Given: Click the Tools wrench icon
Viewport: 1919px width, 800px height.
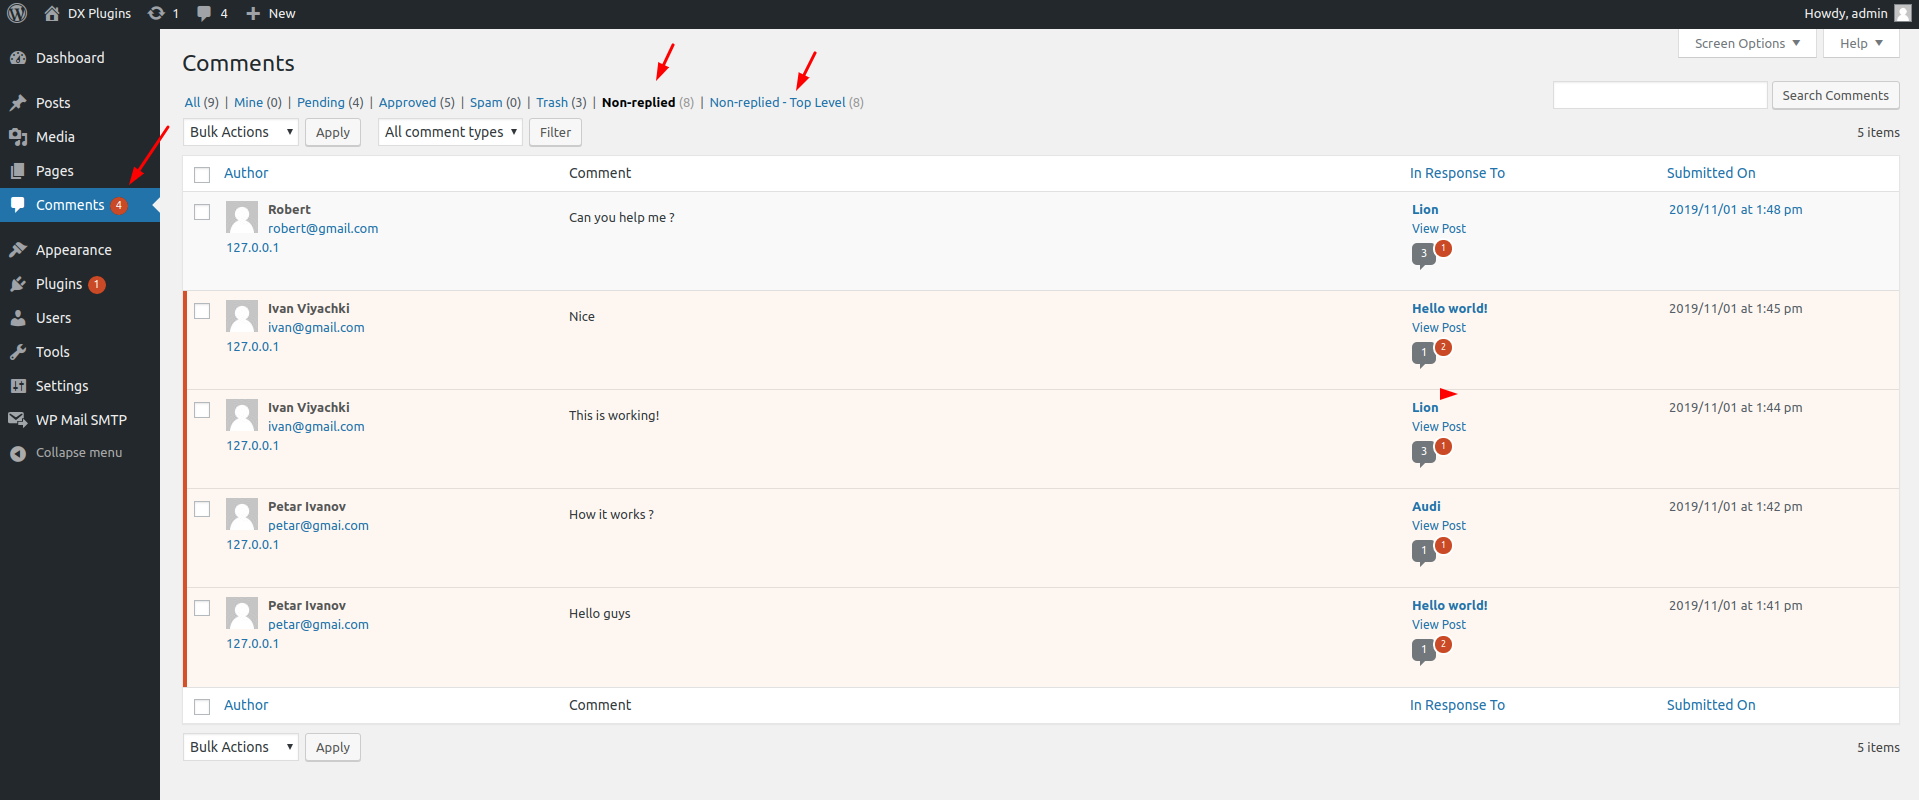Looking at the screenshot, I should pyautogui.click(x=18, y=352).
